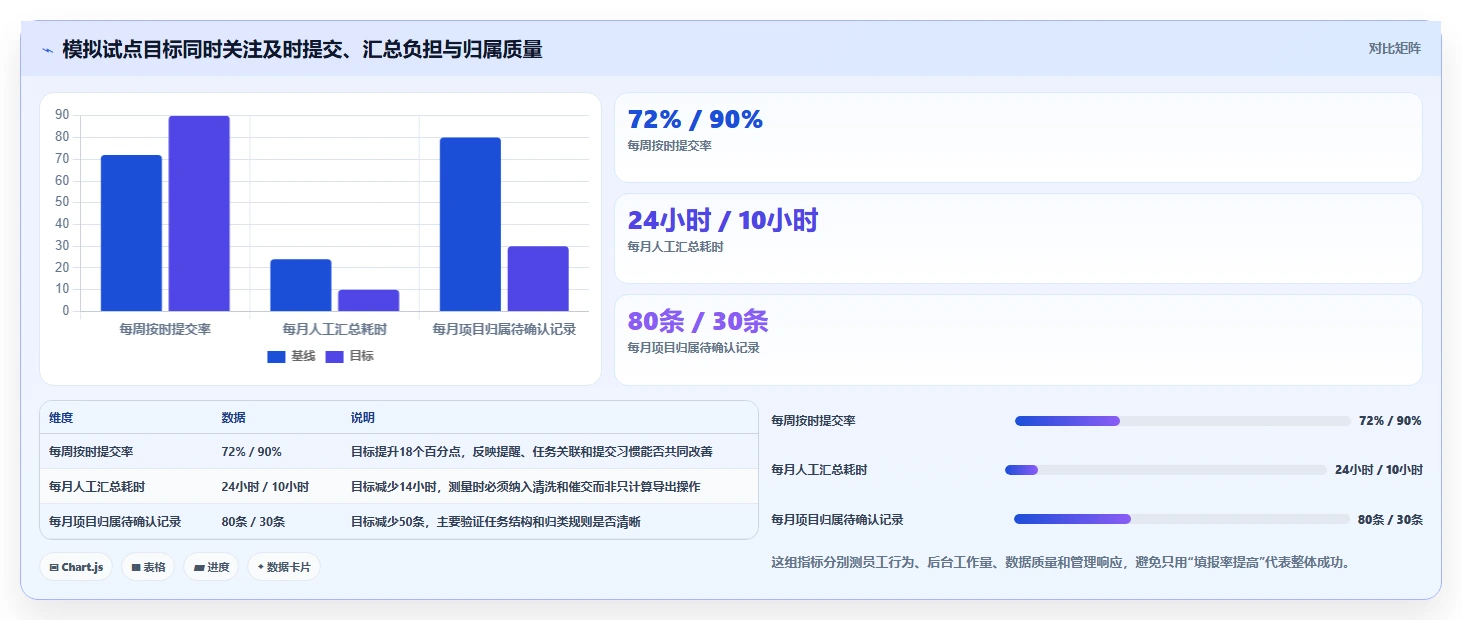Click the card title 模拟试点目标同时关注及时提交

(x=302, y=50)
